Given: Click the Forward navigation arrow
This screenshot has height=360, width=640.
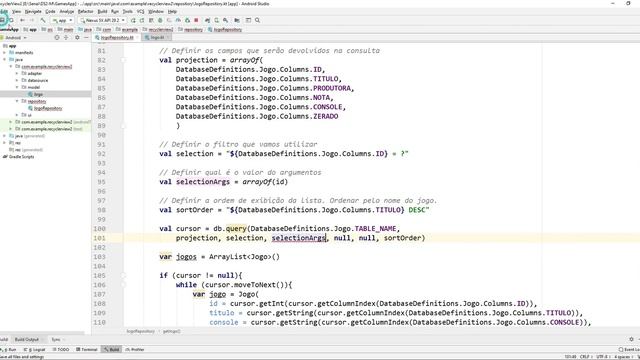Looking at the screenshot, I should (x=31, y=20).
